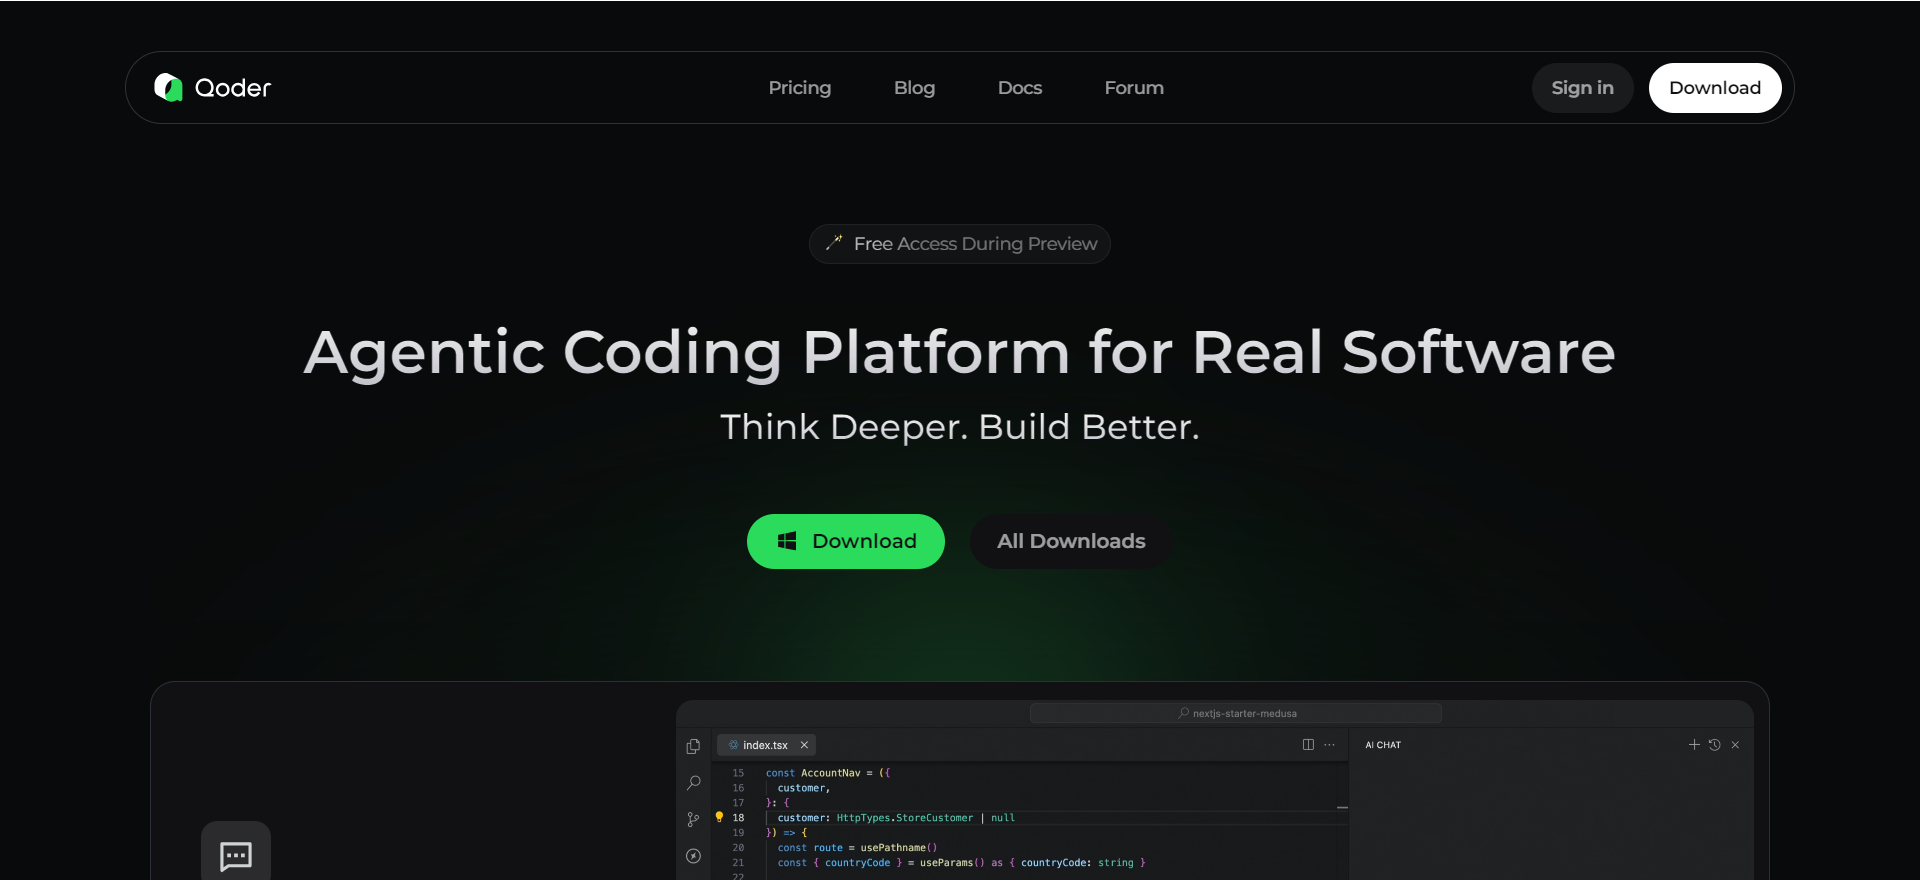Click the React icon on index.tsx tab
Image resolution: width=1920 pixels, height=880 pixels.
733,745
